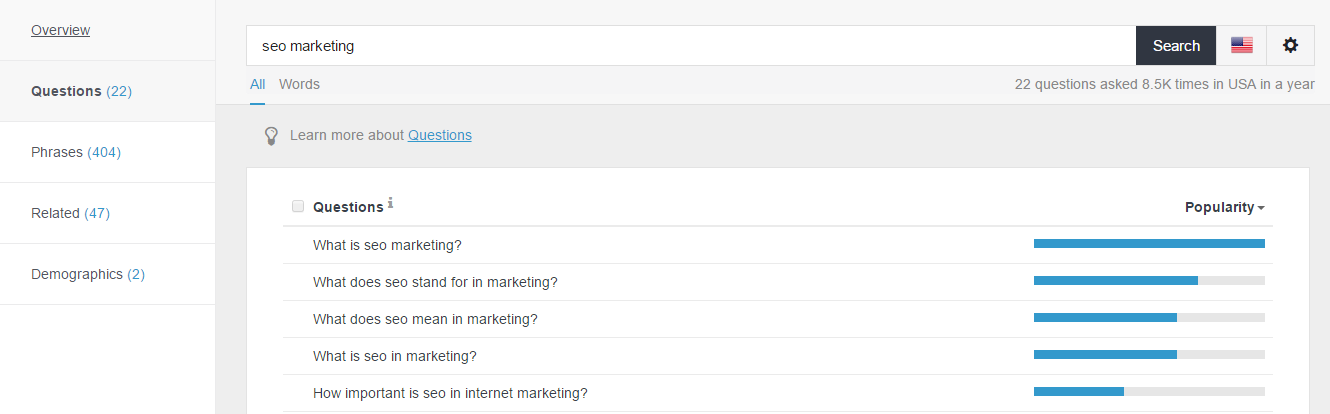Screen dimensions: 1330x414
Task: Select the All tab
Action: point(257,84)
